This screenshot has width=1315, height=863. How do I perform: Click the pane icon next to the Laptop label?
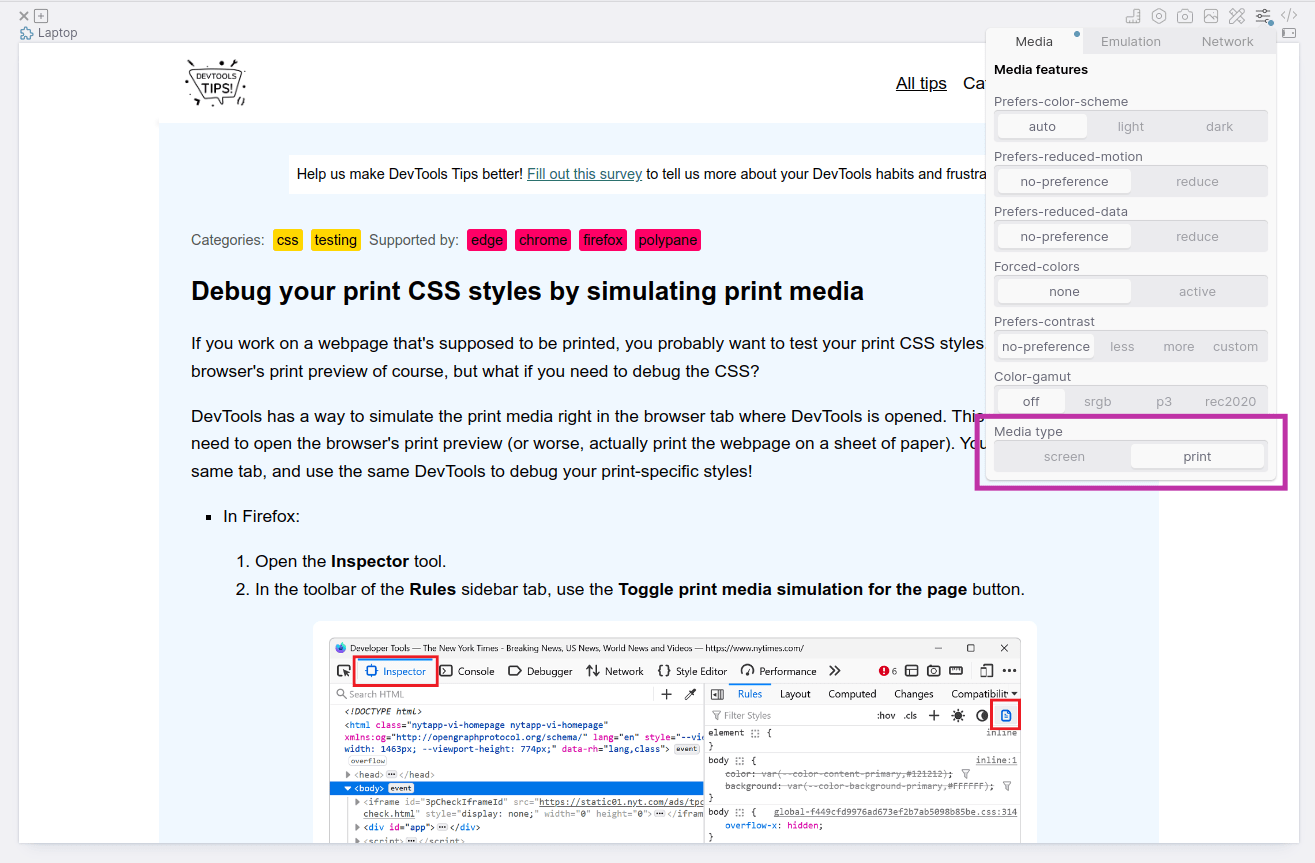[x=26, y=33]
